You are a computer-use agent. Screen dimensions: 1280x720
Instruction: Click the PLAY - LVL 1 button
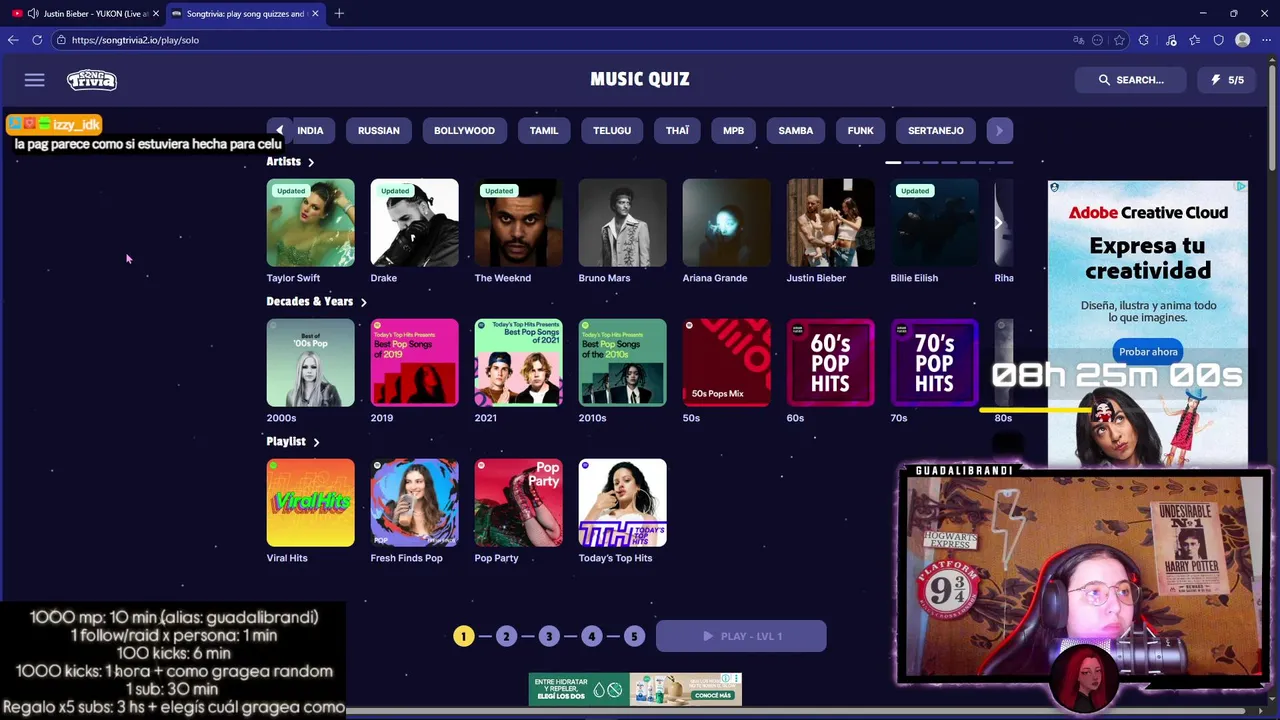pyautogui.click(x=741, y=636)
